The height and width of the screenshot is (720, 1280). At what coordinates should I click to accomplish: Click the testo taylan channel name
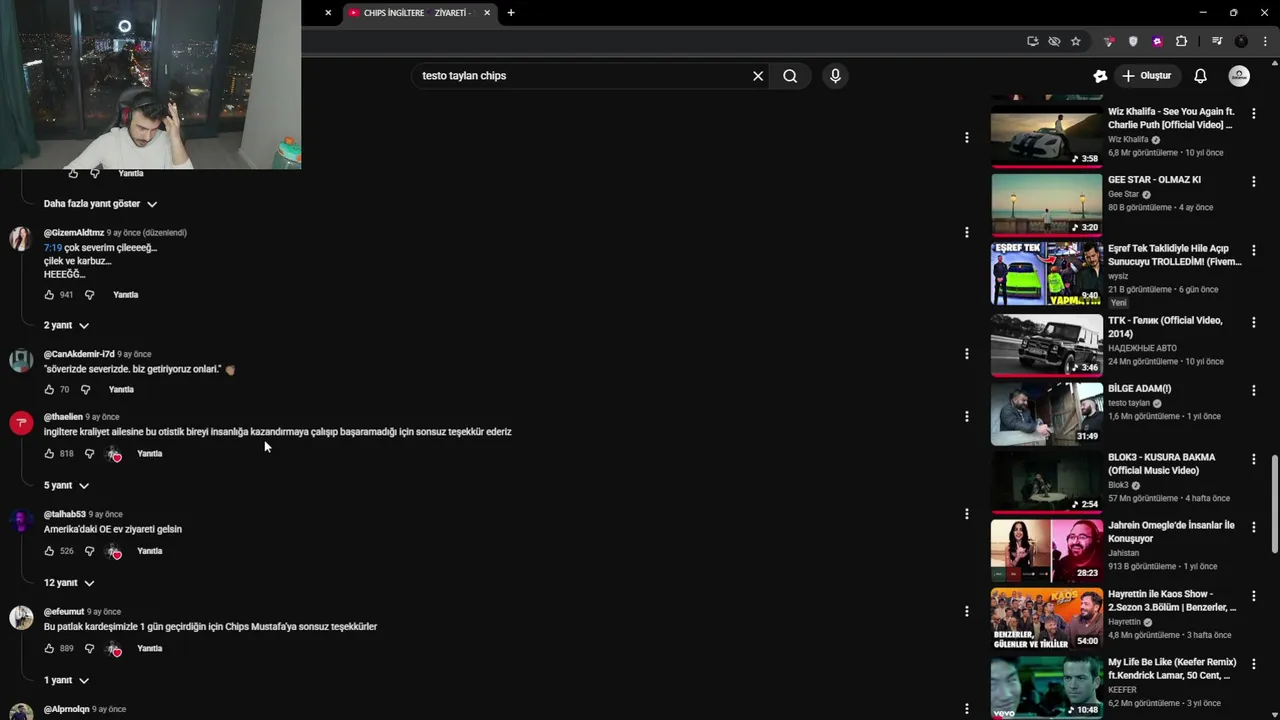coord(1129,403)
